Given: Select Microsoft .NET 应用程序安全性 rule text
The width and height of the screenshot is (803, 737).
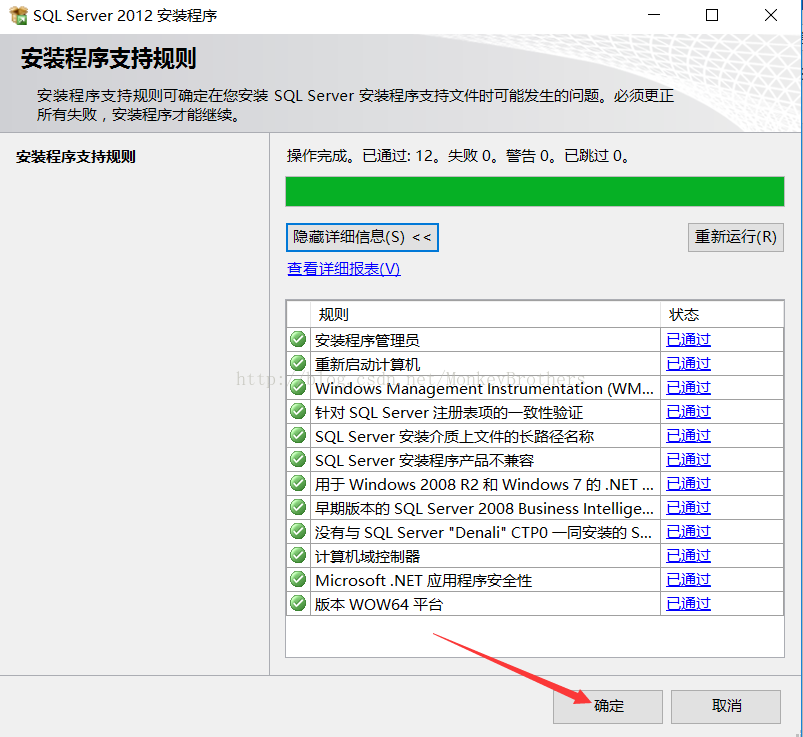Looking at the screenshot, I should tap(424, 580).
